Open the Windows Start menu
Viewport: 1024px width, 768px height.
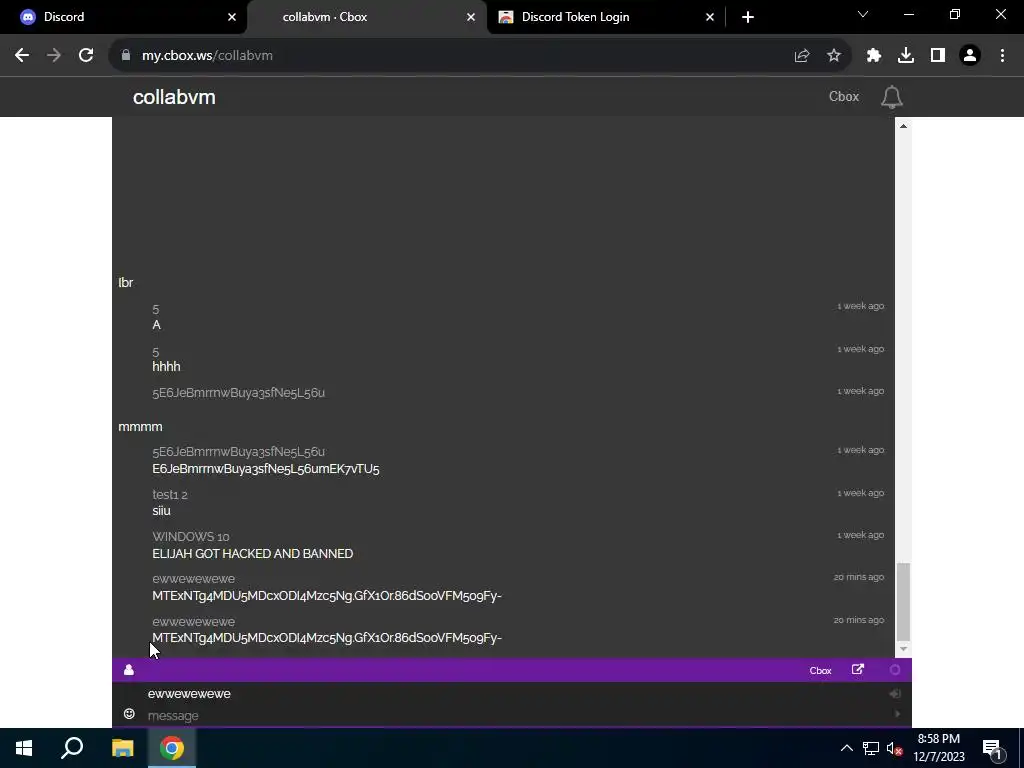click(x=24, y=748)
